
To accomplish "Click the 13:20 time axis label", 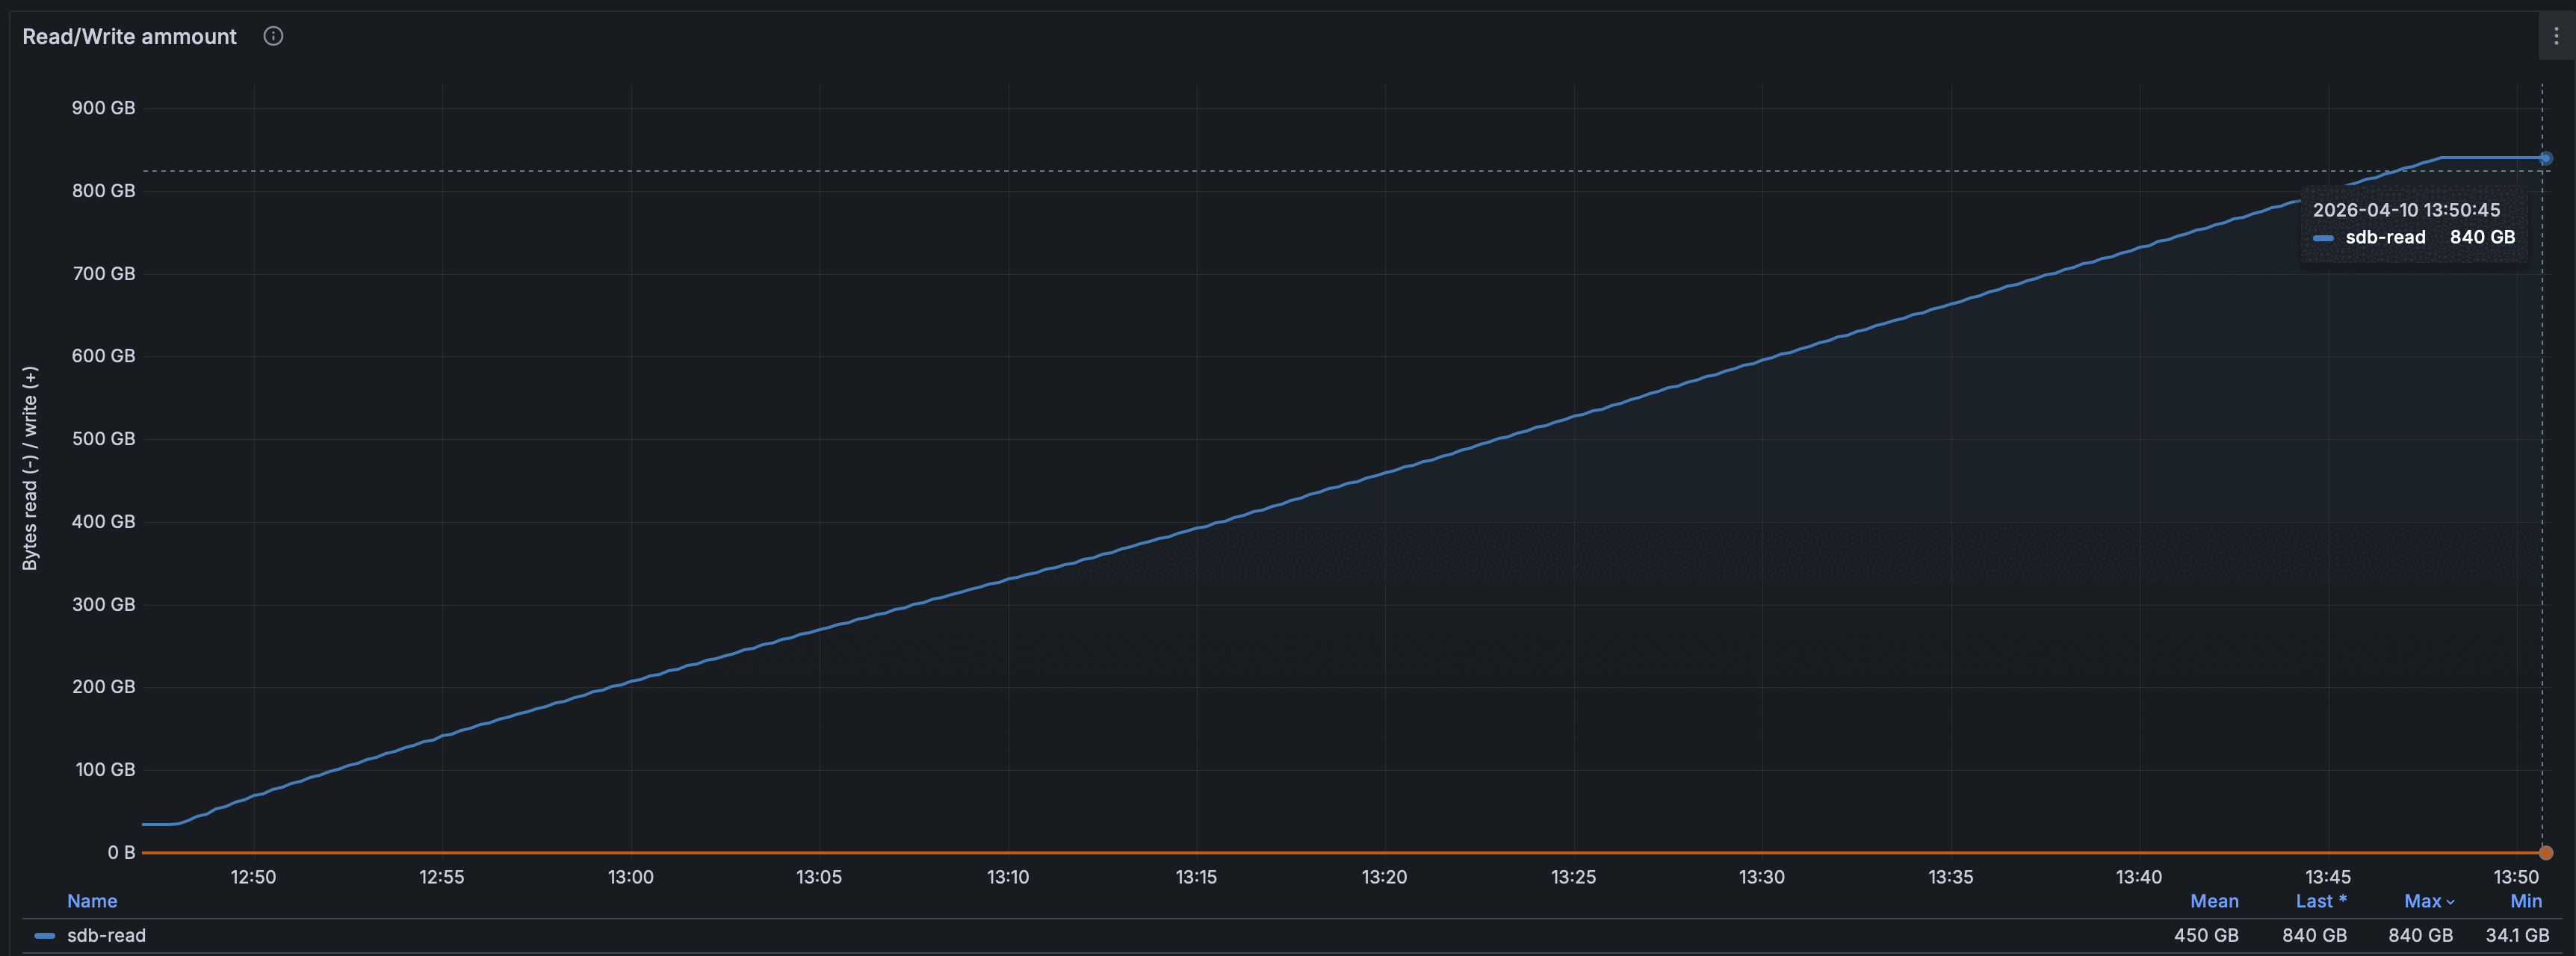I will coord(1384,877).
